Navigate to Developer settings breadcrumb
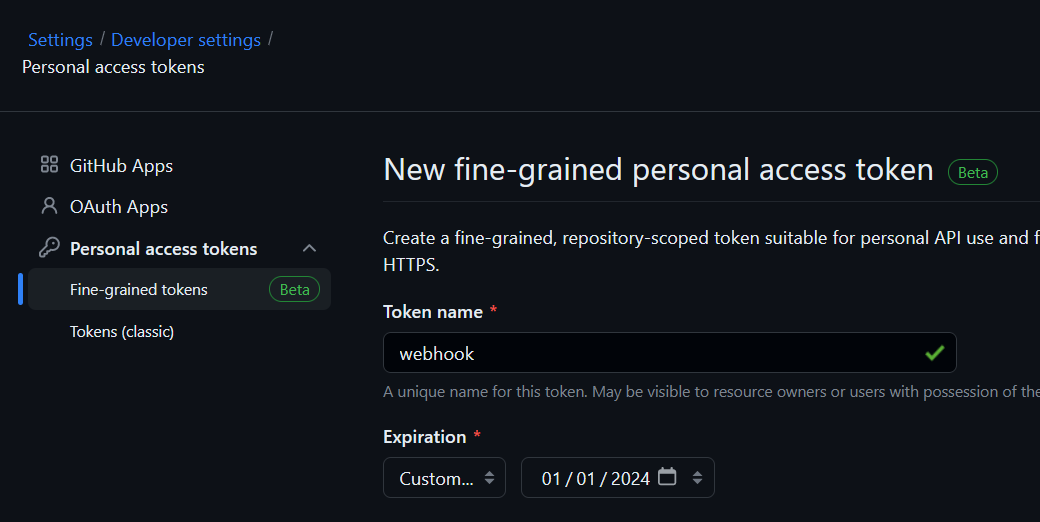This screenshot has width=1040, height=522. pos(186,40)
